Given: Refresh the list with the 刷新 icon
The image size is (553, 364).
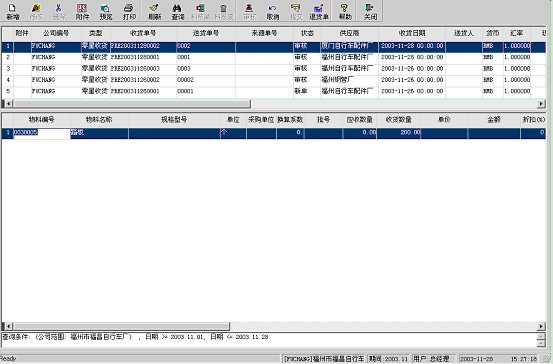Looking at the screenshot, I should pyautogui.click(x=154, y=12).
